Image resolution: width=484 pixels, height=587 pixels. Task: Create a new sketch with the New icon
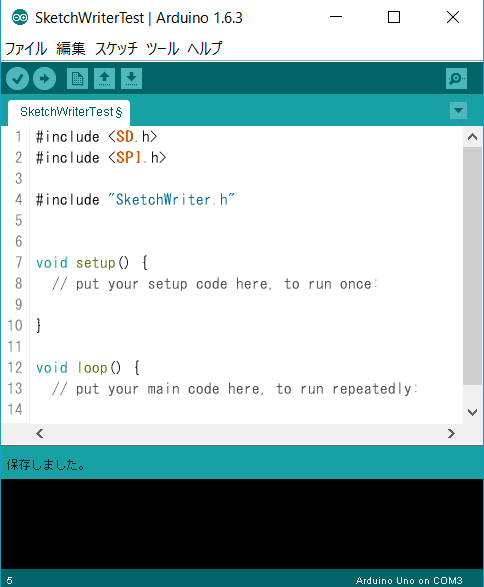(77, 79)
